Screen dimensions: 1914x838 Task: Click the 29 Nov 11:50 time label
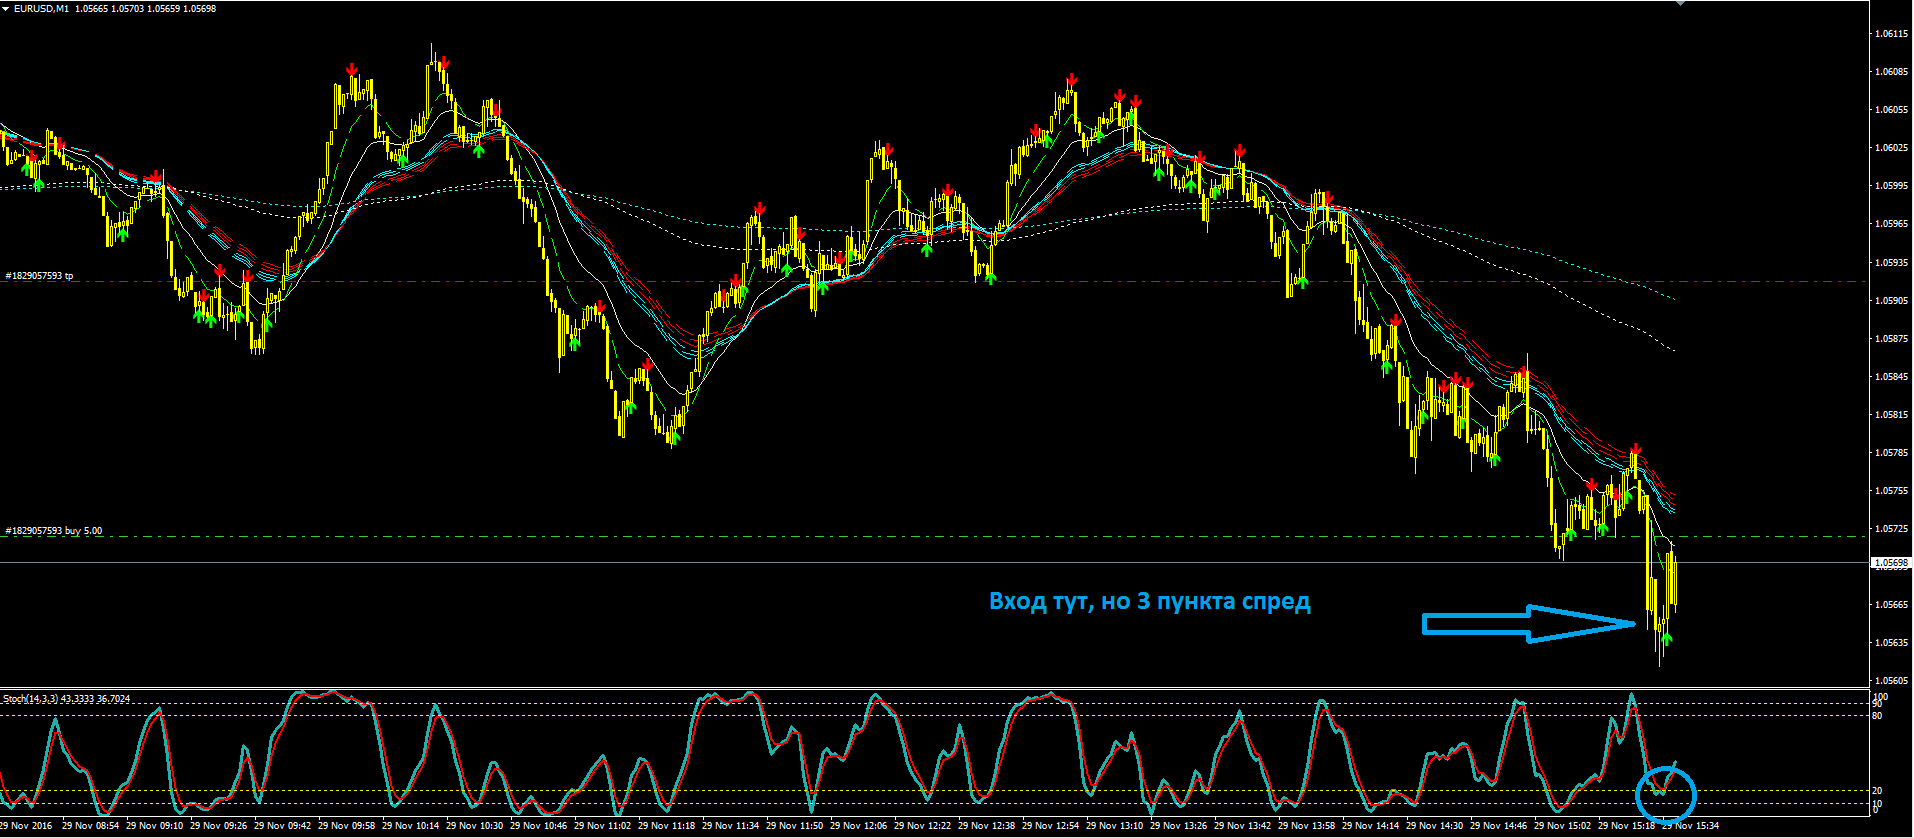coord(794,826)
